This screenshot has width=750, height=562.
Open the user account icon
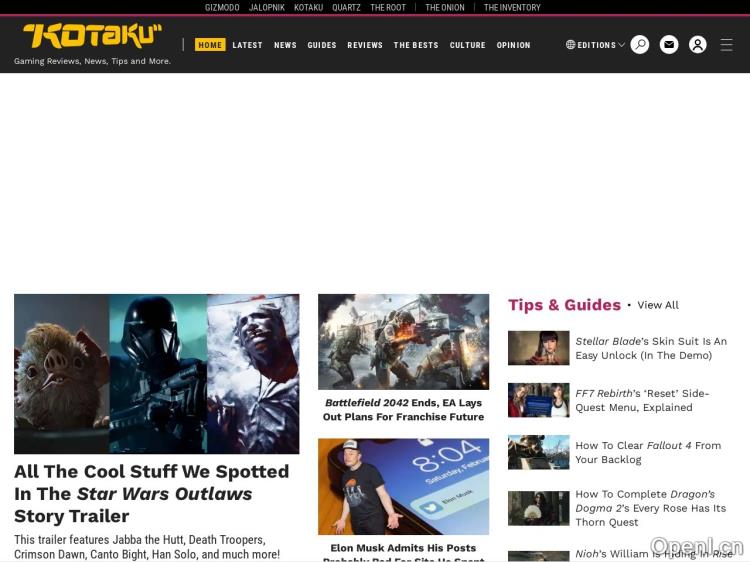click(x=698, y=45)
